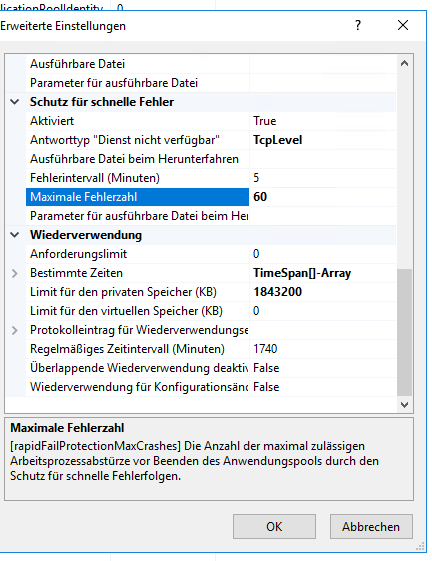Click scrollbar up arrow

404,64
